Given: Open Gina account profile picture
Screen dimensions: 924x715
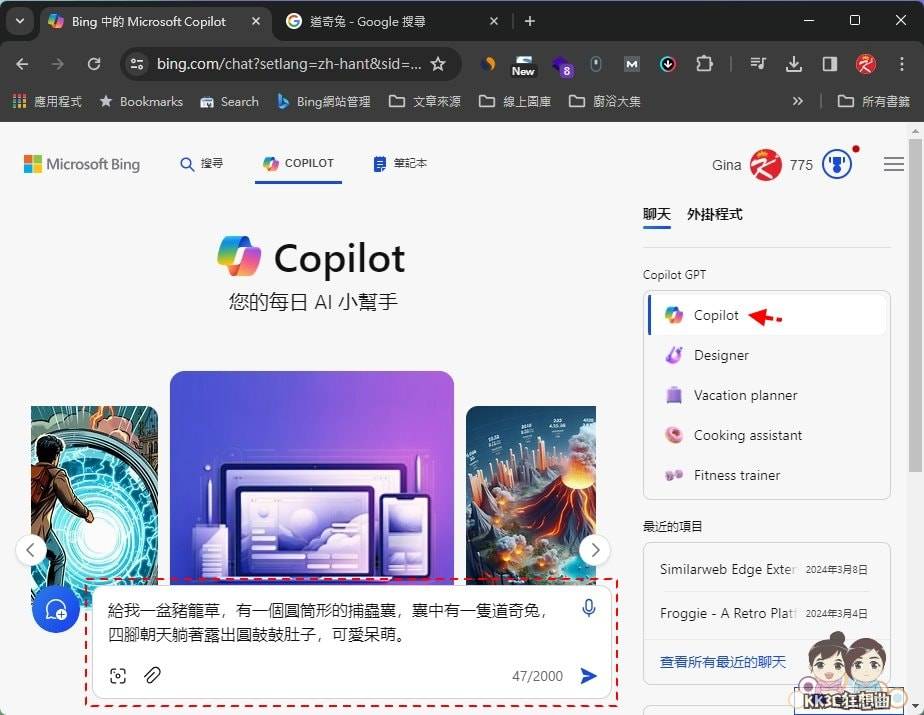Looking at the screenshot, I should click(x=765, y=165).
